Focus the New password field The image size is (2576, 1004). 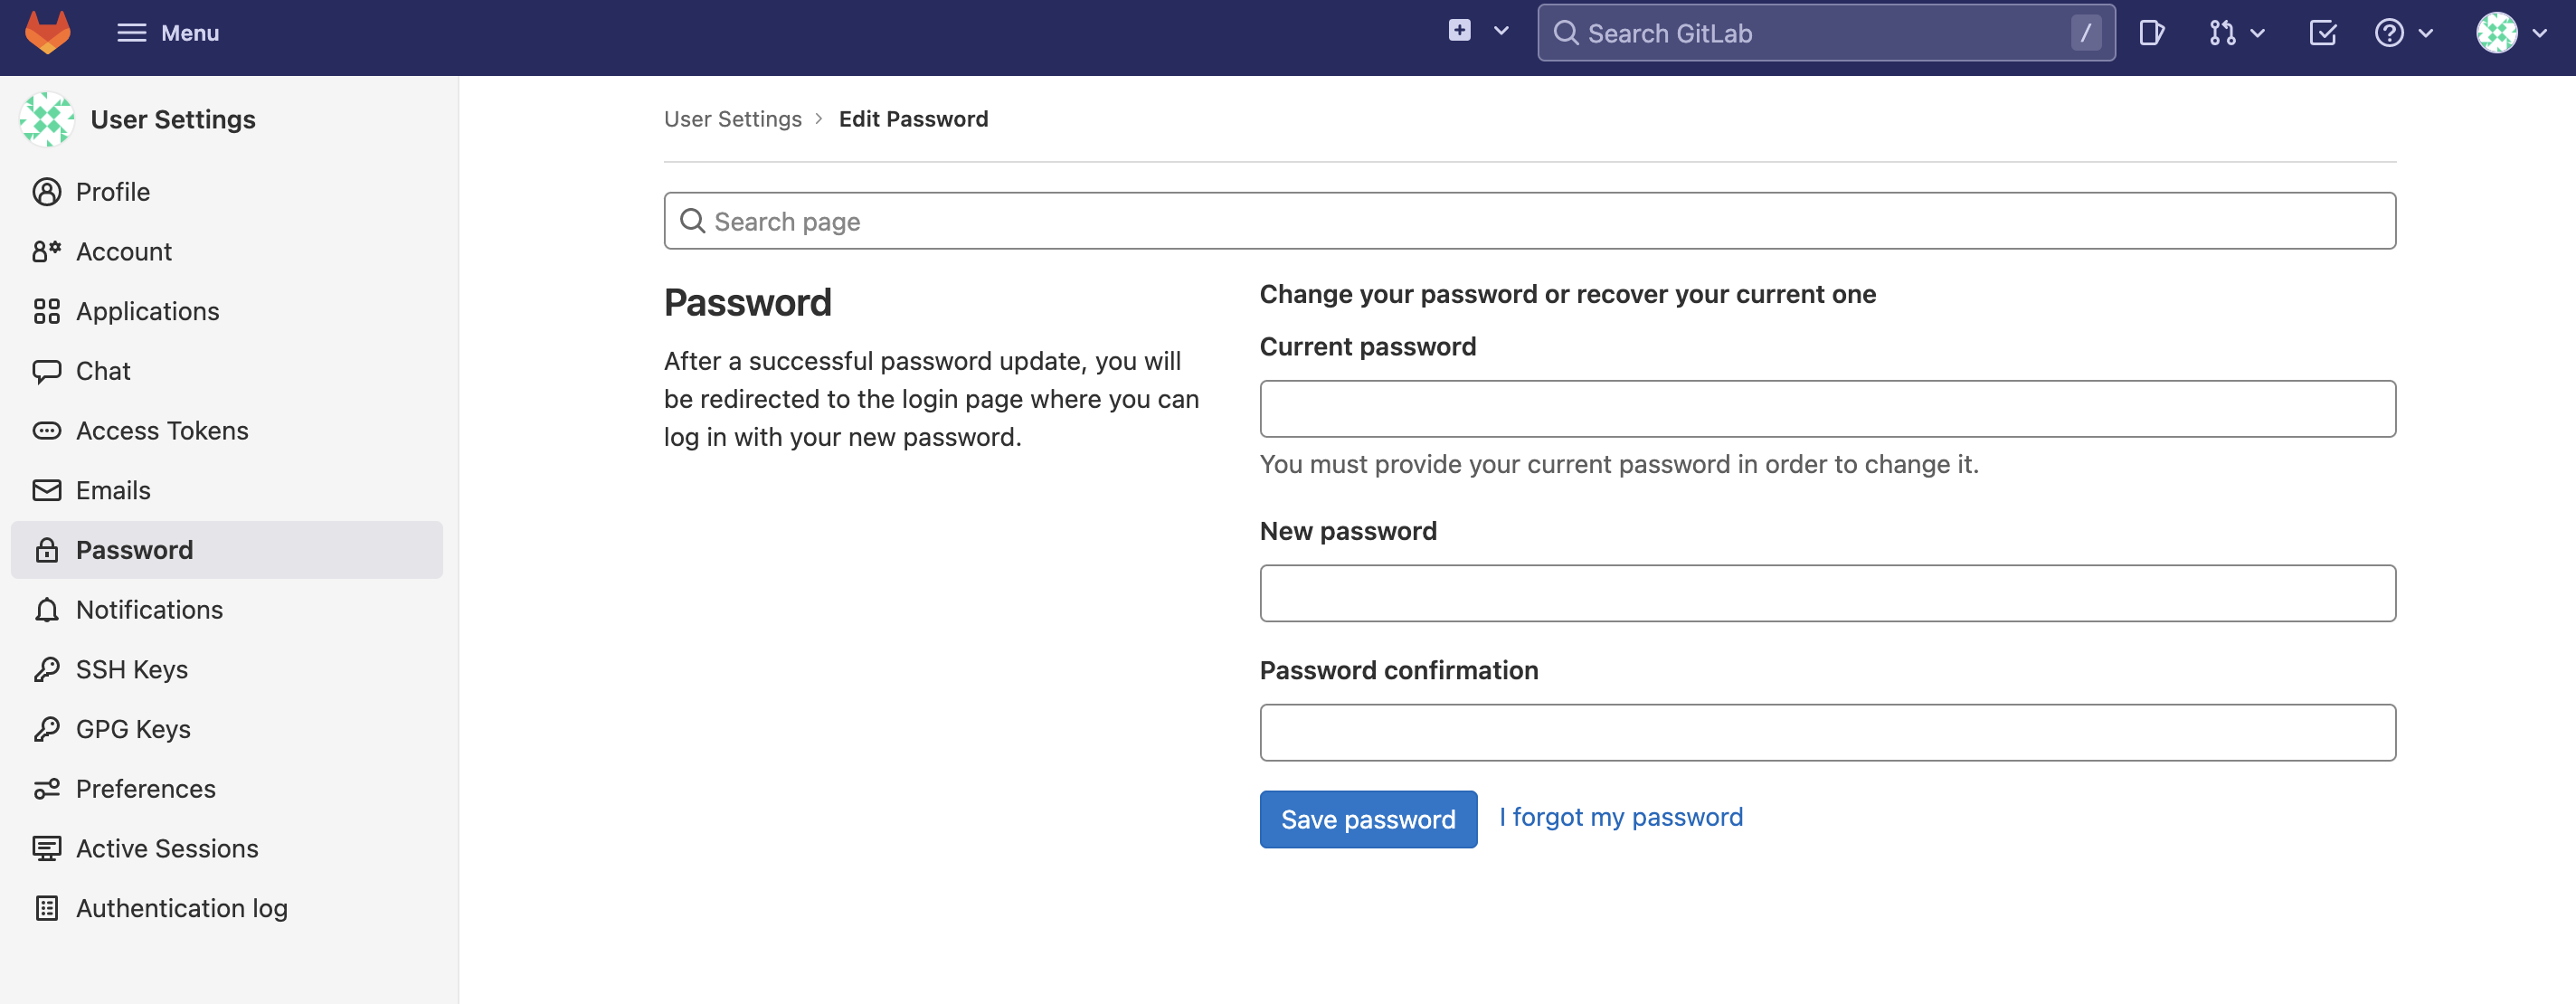(x=1827, y=593)
